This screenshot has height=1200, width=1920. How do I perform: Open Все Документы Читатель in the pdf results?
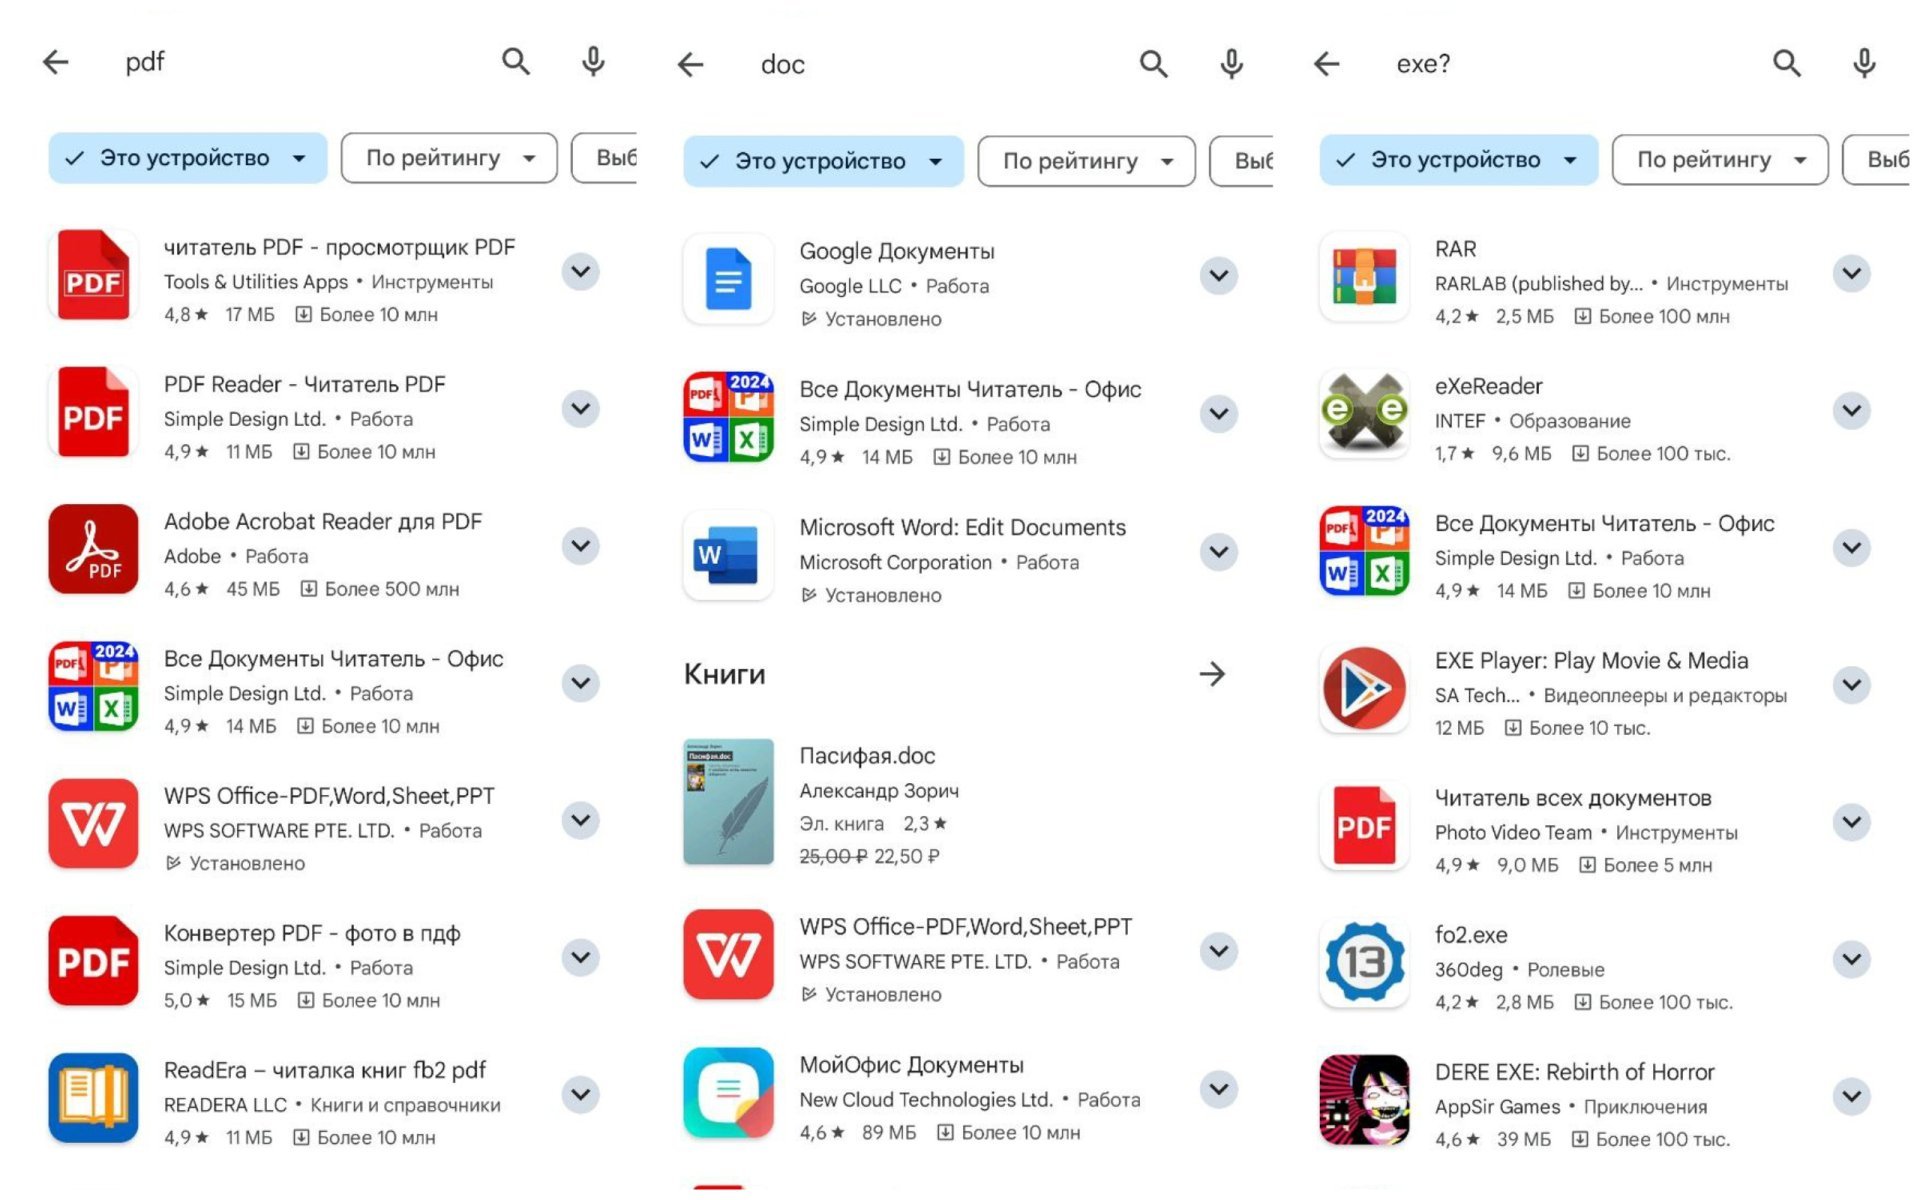tap(334, 659)
